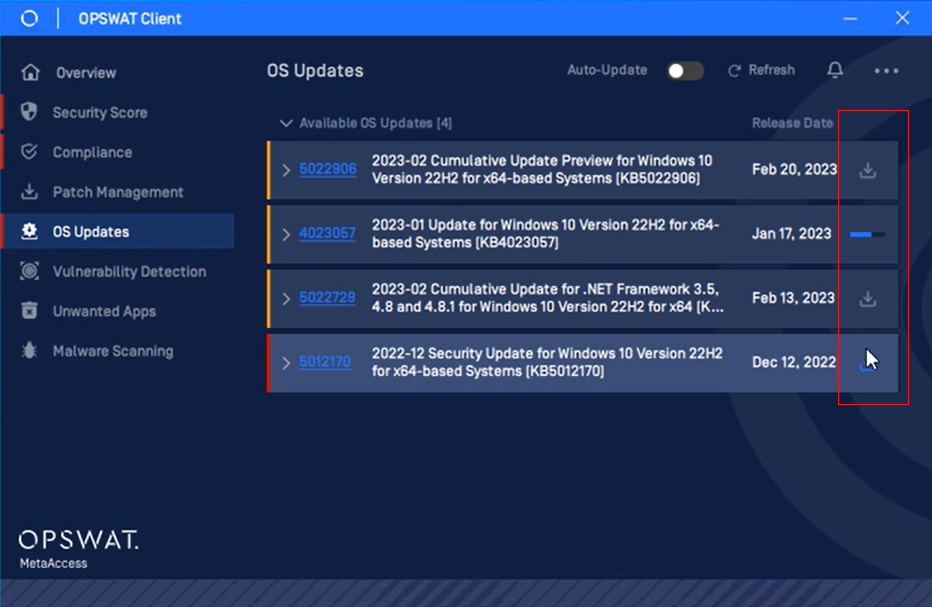Image resolution: width=932 pixels, height=607 pixels.
Task: Collapse the Available OS Updates section
Action: coord(286,123)
